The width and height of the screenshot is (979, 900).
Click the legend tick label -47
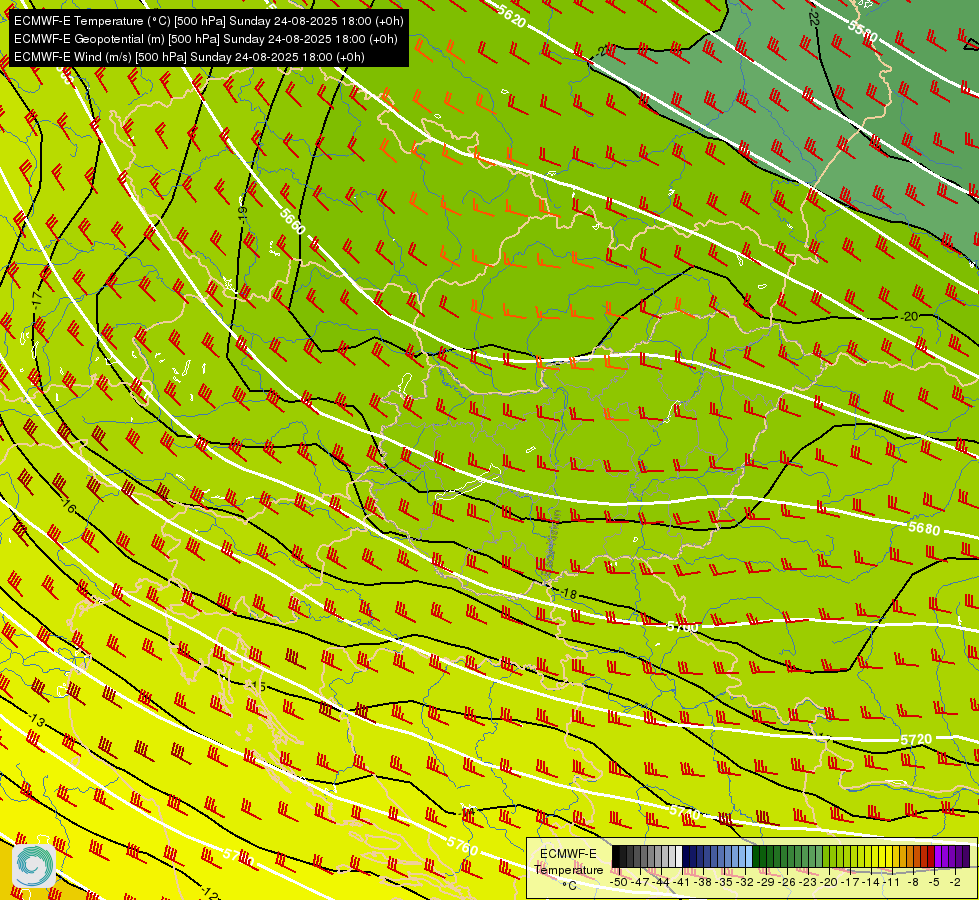[x=642, y=882]
